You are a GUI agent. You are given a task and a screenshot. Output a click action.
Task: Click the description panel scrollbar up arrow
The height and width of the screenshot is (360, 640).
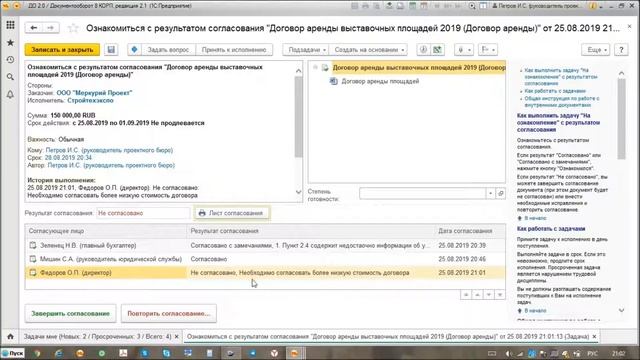[298, 71]
